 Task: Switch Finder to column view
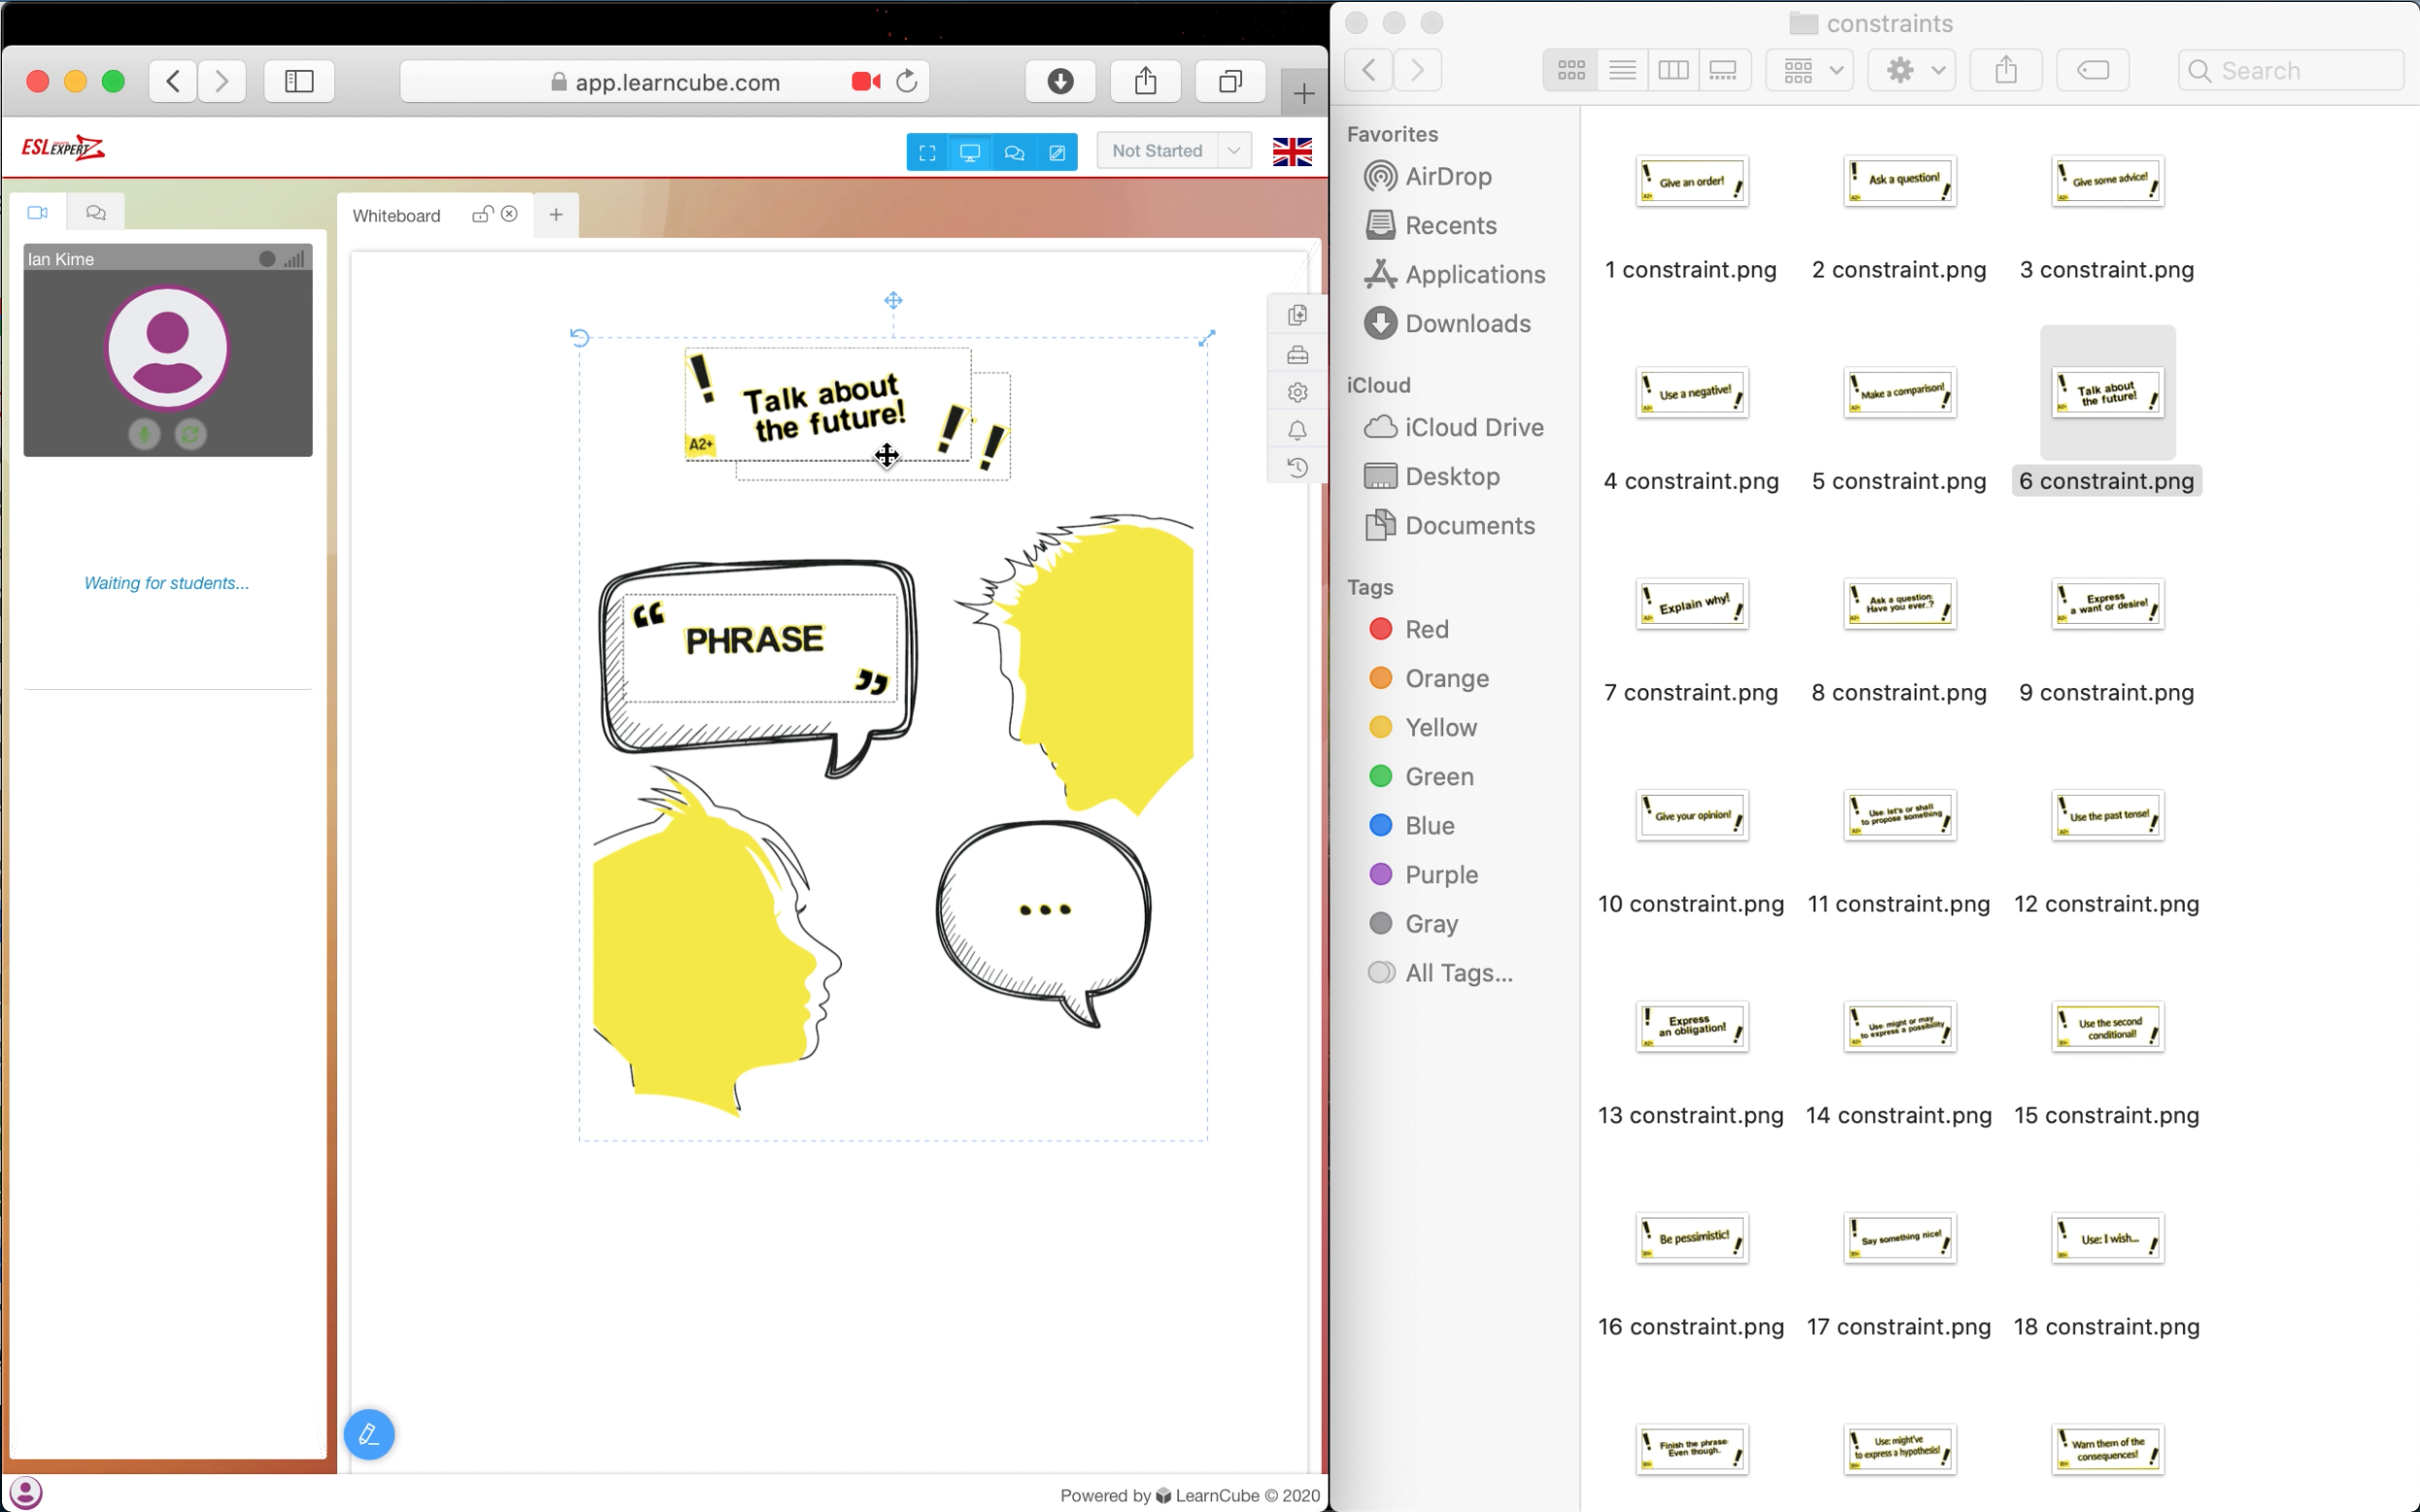[1673, 70]
